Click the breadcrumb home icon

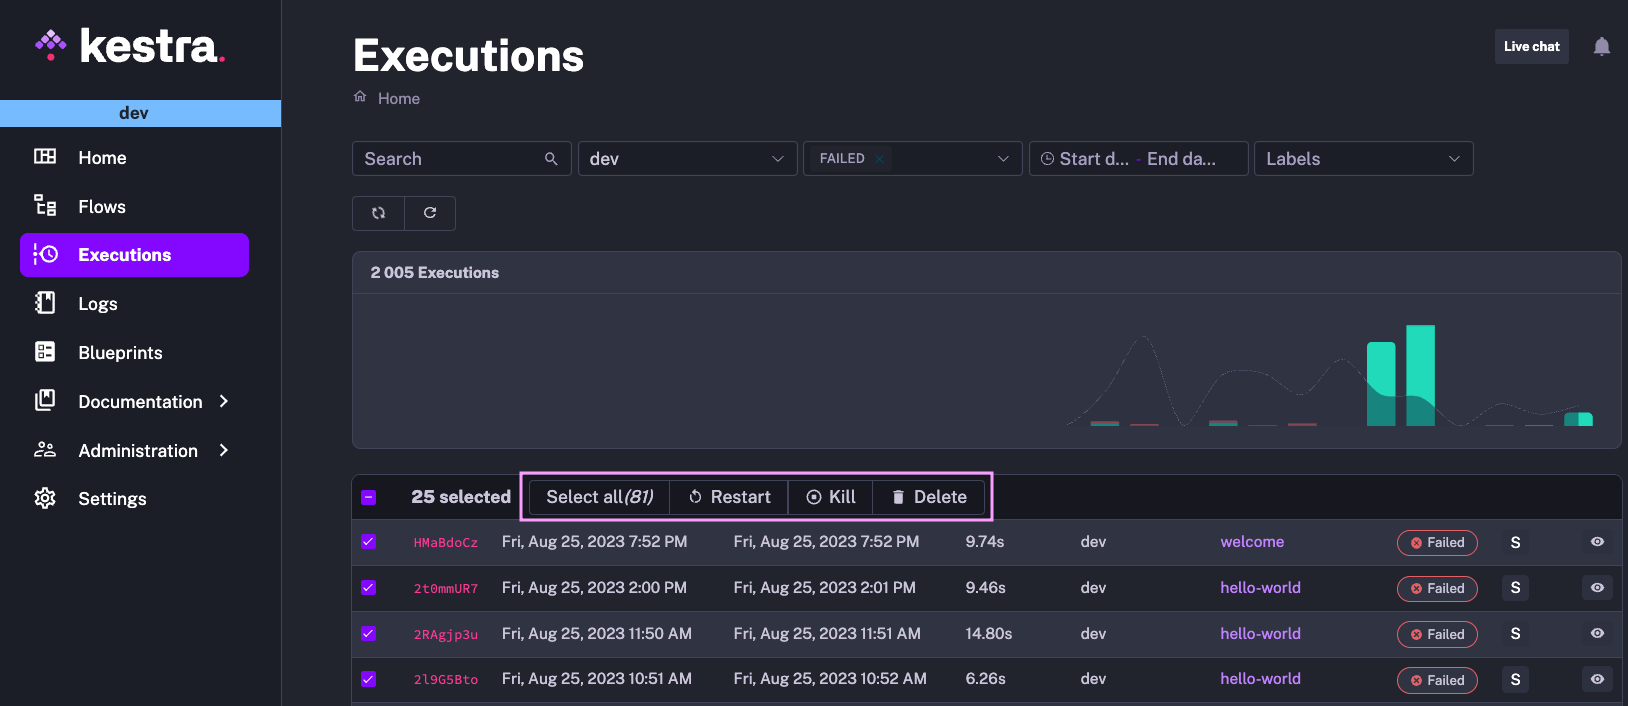pos(360,97)
